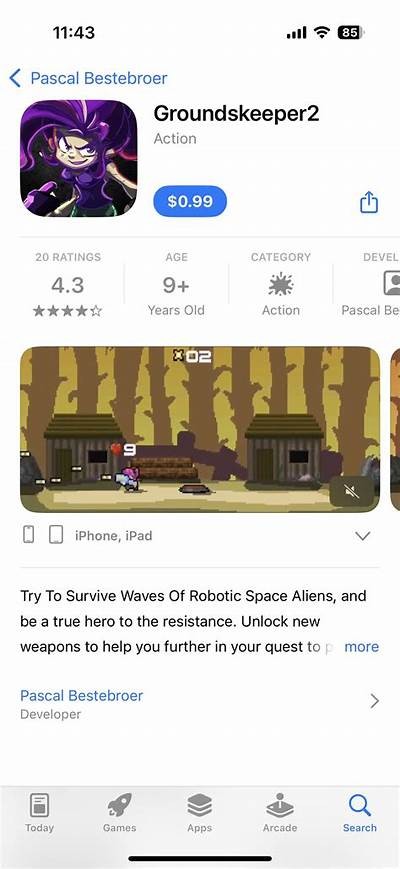Play the forest gameplay preview video

tap(200, 429)
